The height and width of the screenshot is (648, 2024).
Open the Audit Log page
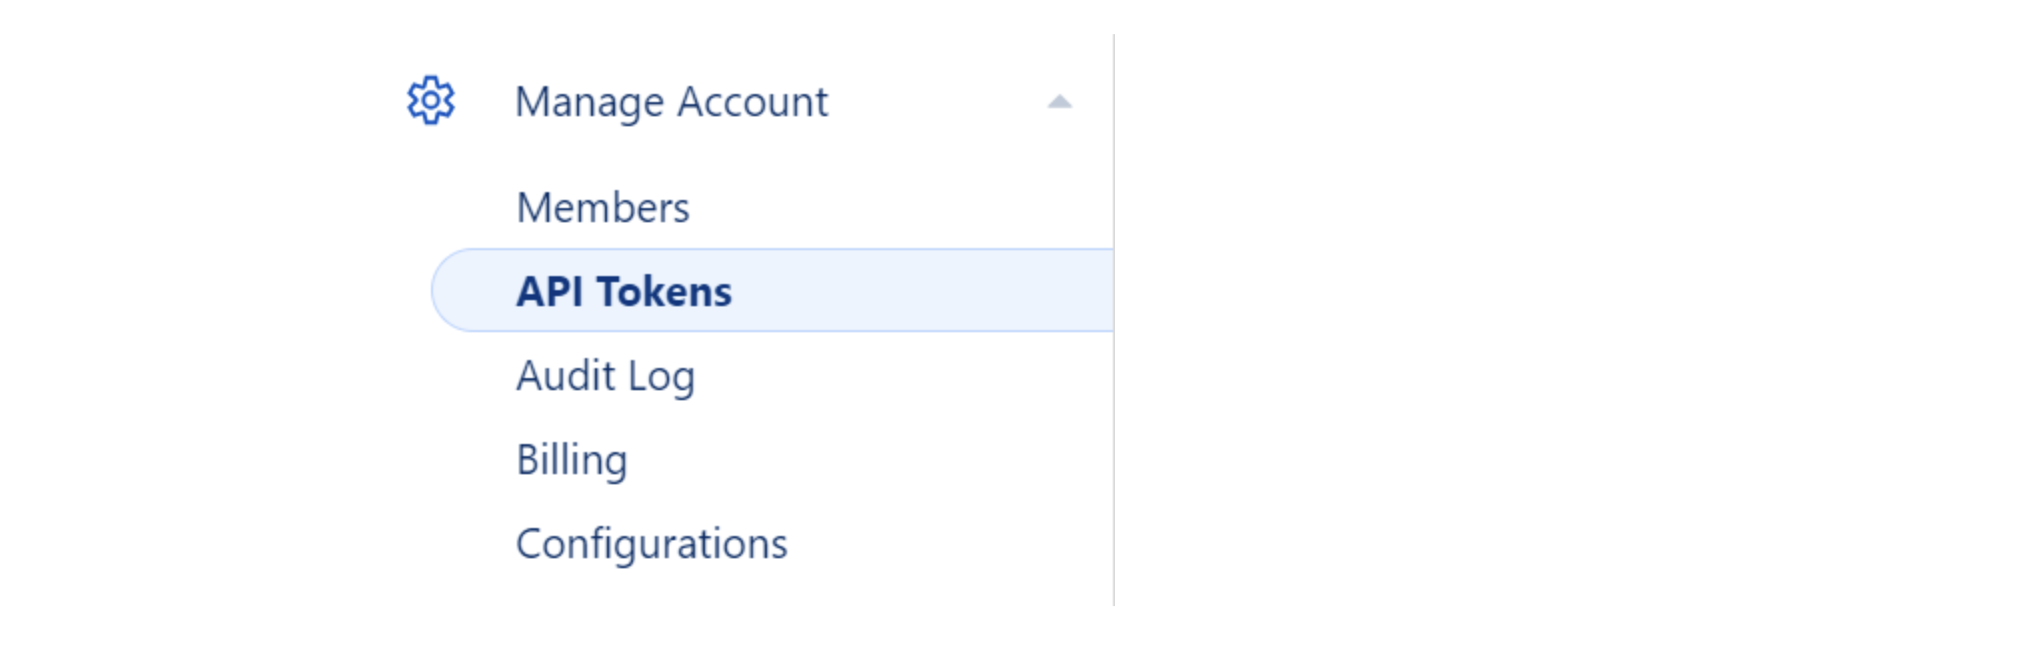[x=605, y=376]
